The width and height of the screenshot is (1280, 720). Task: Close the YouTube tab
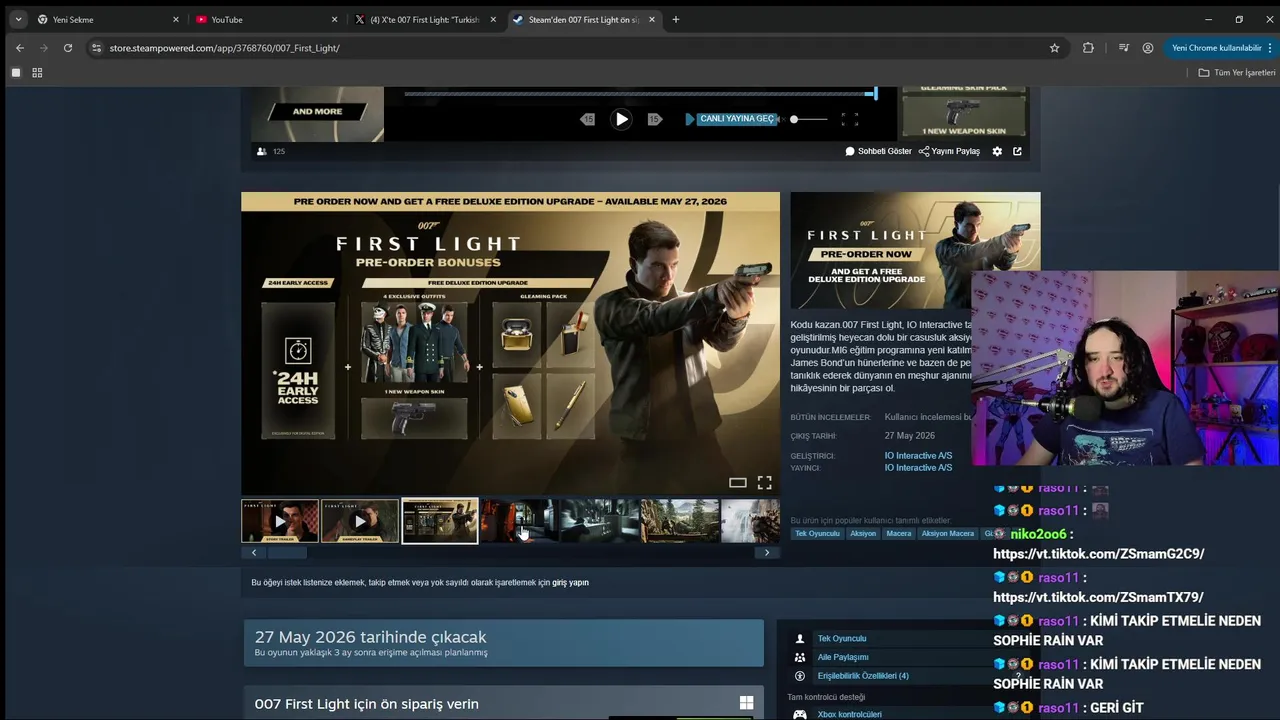point(334,19)
